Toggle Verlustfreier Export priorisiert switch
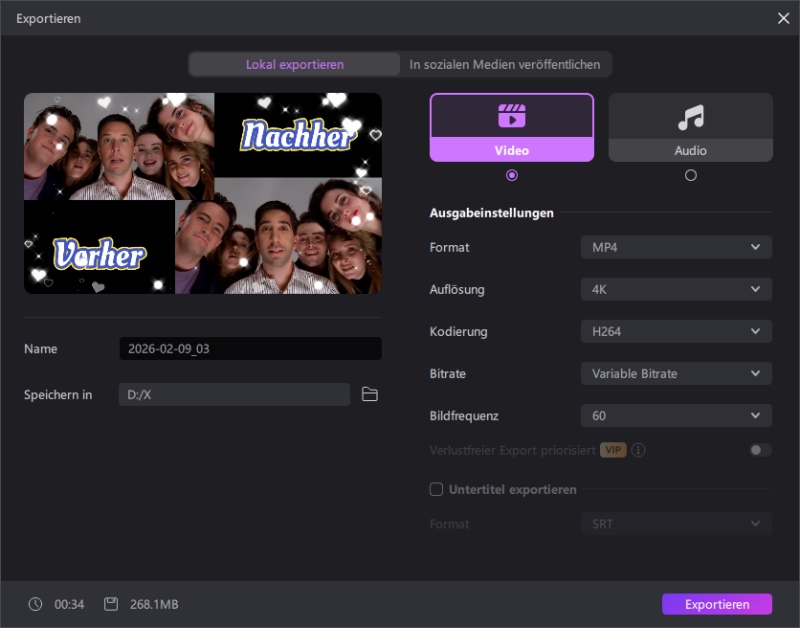Image resolution: width=800 pixels, height=628 pixels. (x=760, y=450)
